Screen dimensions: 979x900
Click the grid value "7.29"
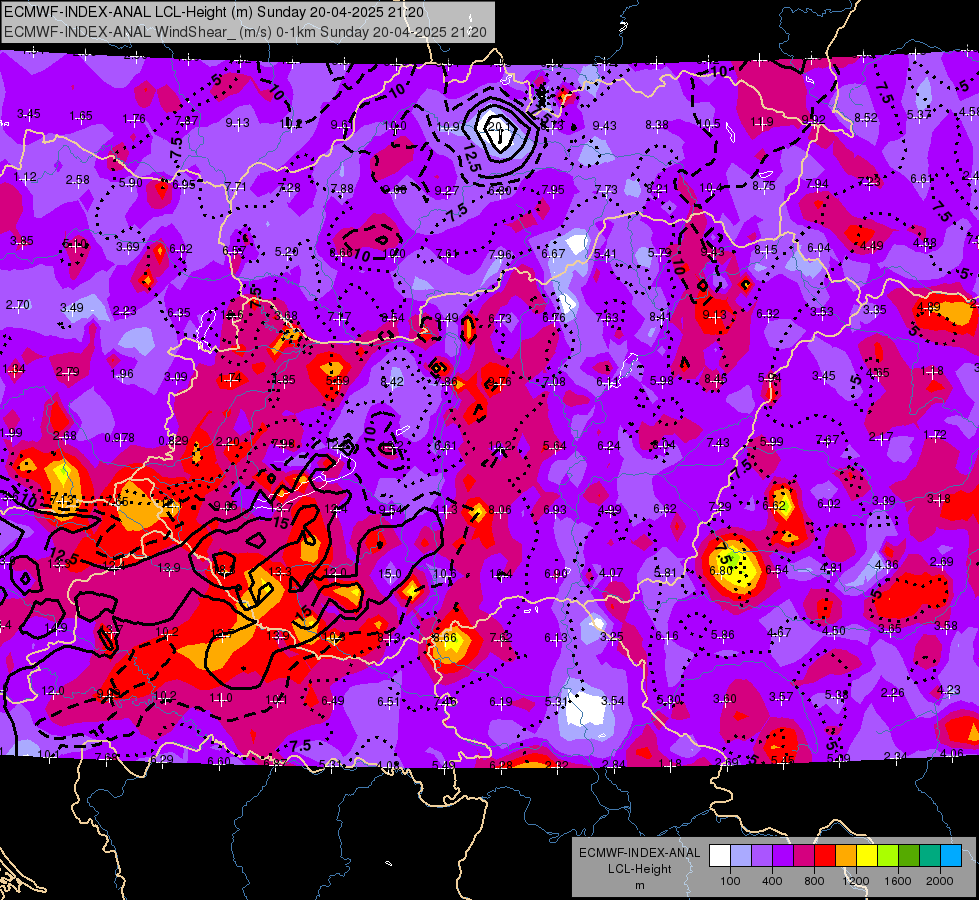[719, 507]
